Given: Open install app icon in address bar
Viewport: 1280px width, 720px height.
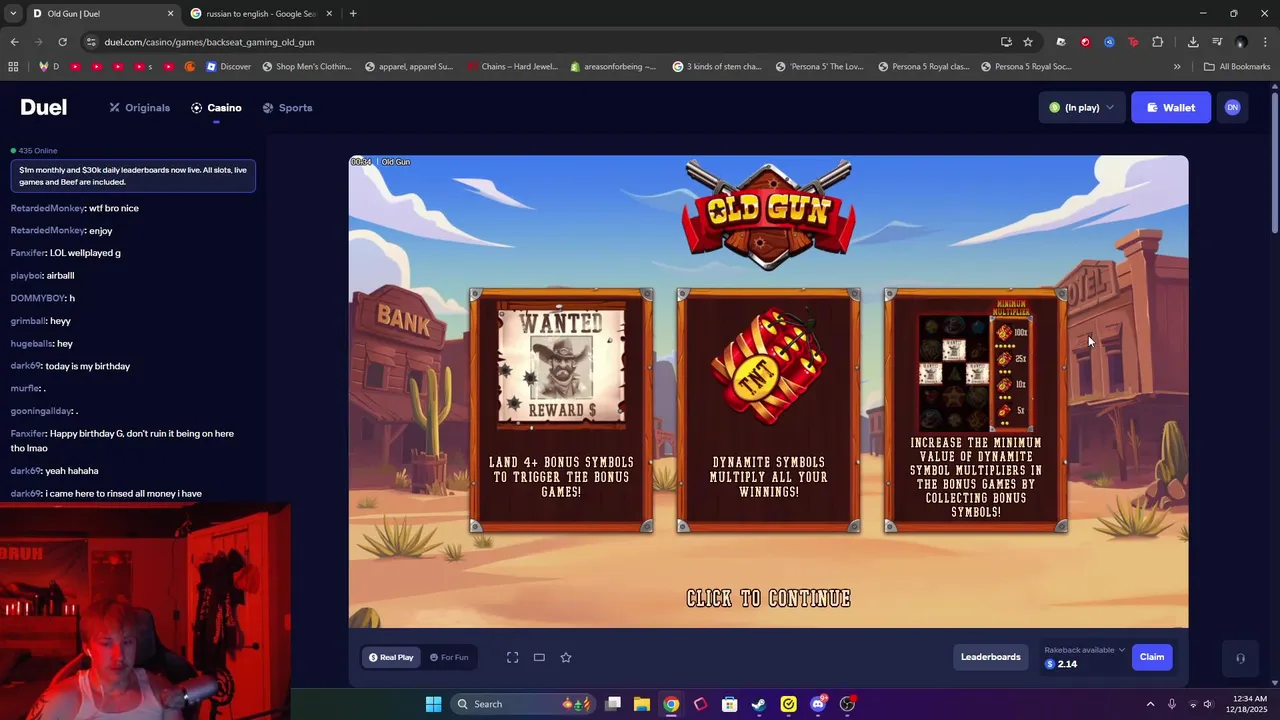Looking at the screenshot, I should (x=1006, y=42).
